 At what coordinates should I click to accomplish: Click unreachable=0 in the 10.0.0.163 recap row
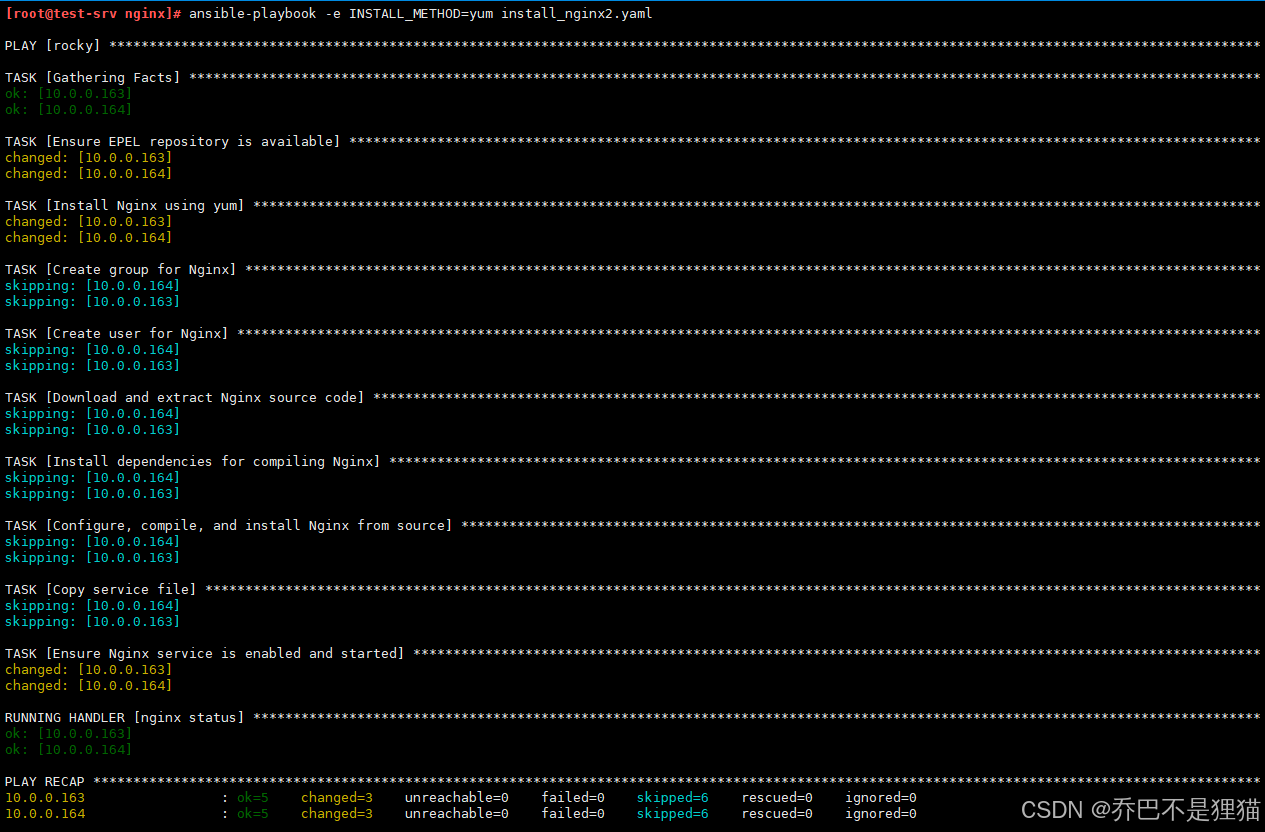(457, 798)
